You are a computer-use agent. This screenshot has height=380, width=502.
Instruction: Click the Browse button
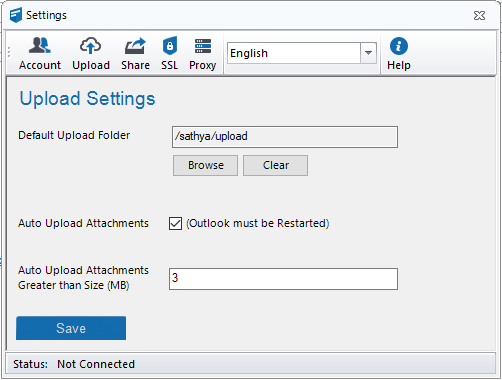click(205, 165)
